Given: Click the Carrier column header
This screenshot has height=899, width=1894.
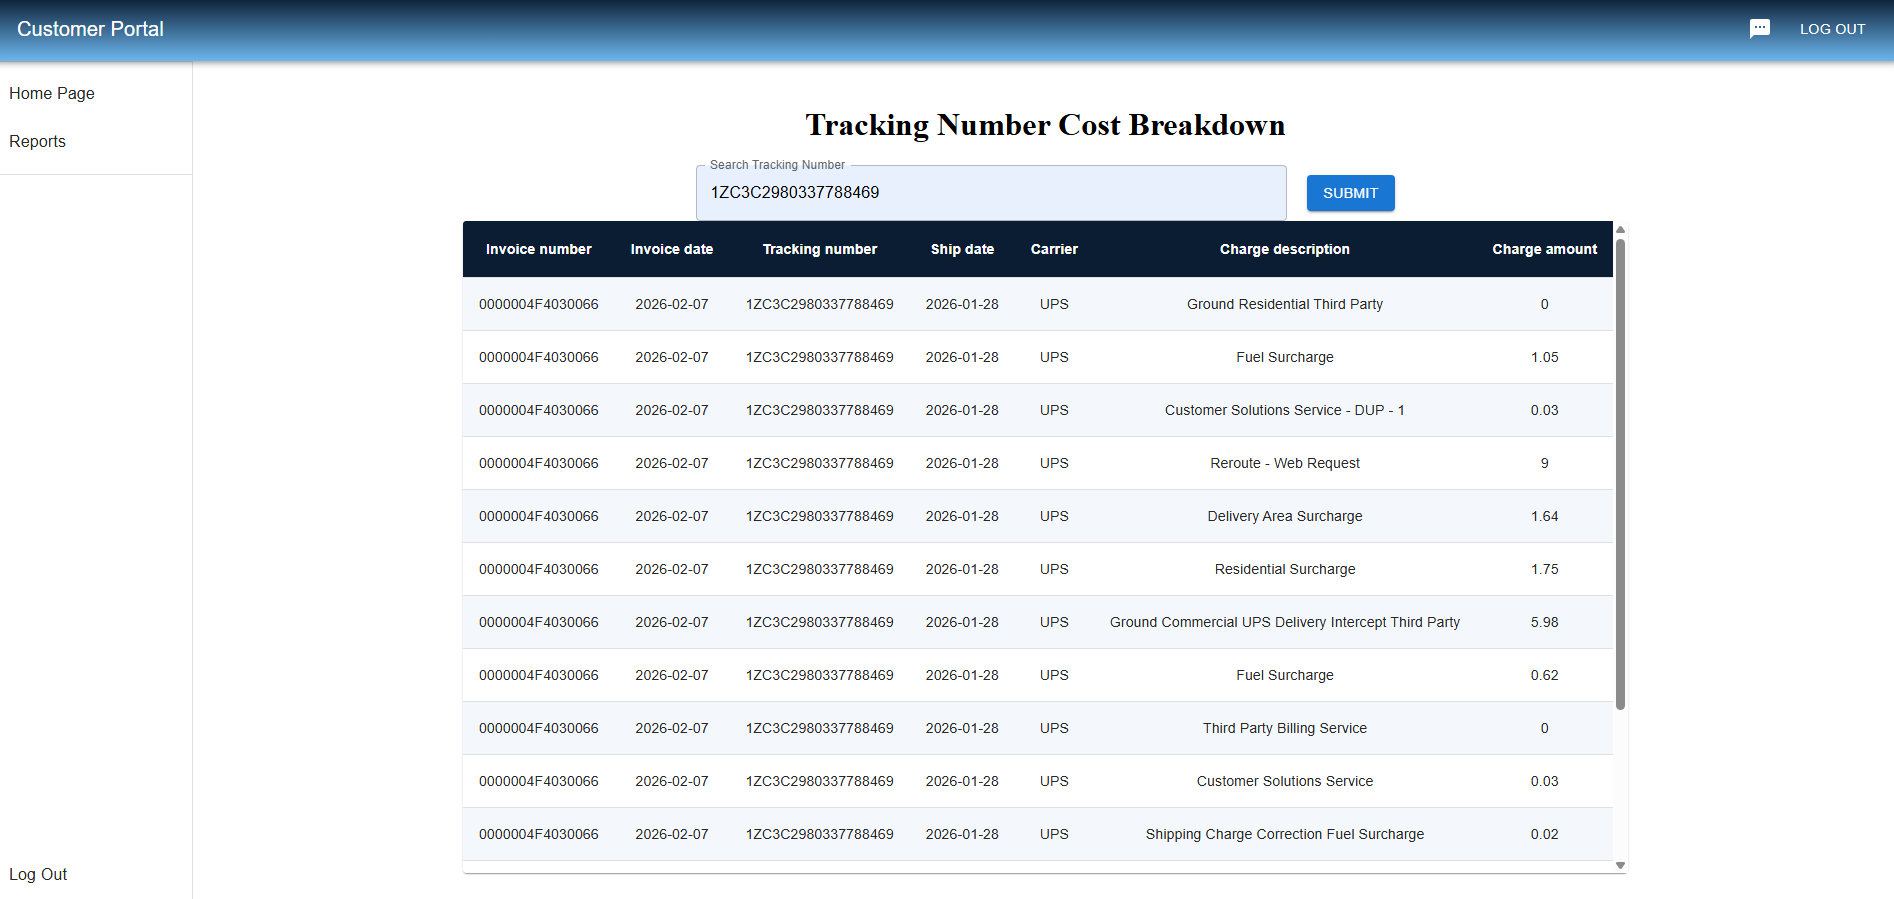Looking at the screenshot, I should pos(1054,249).
